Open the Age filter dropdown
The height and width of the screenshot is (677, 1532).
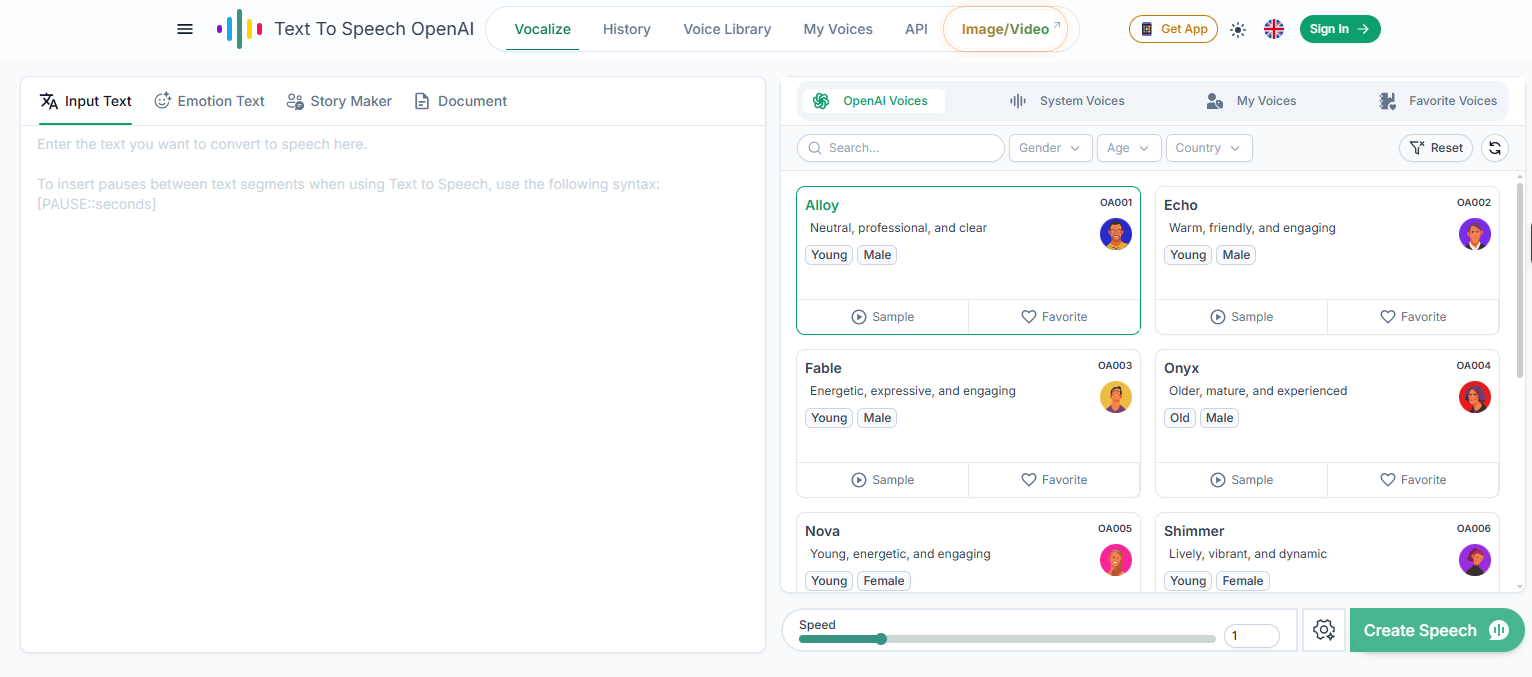(x=1129, y=148)
